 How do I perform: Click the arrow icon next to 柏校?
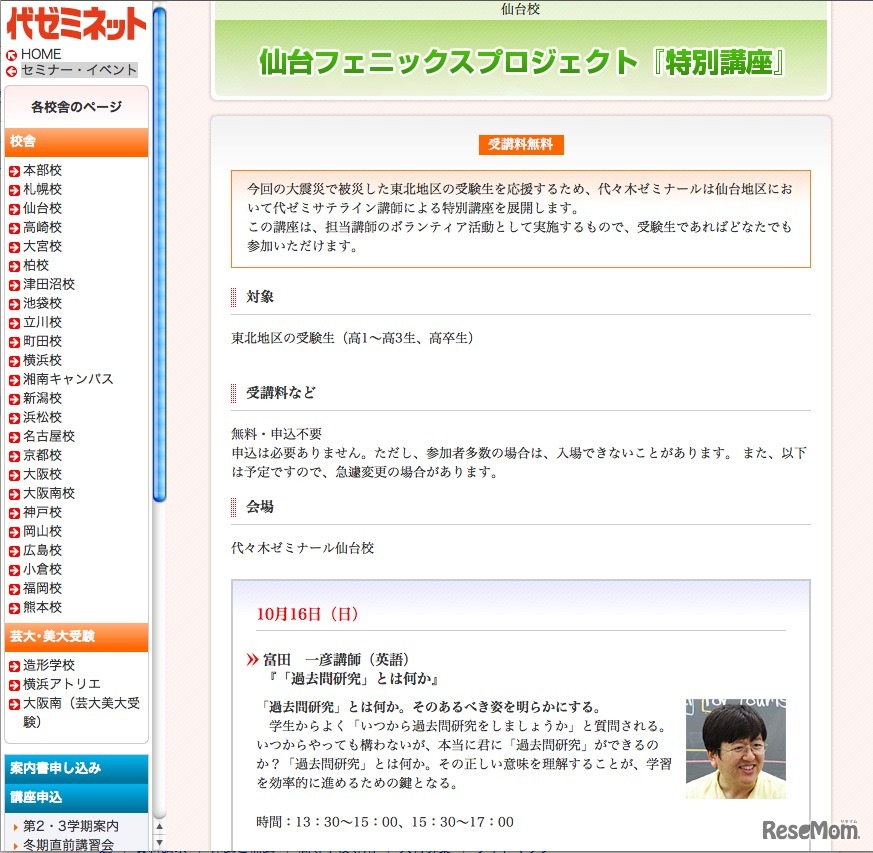14,266
